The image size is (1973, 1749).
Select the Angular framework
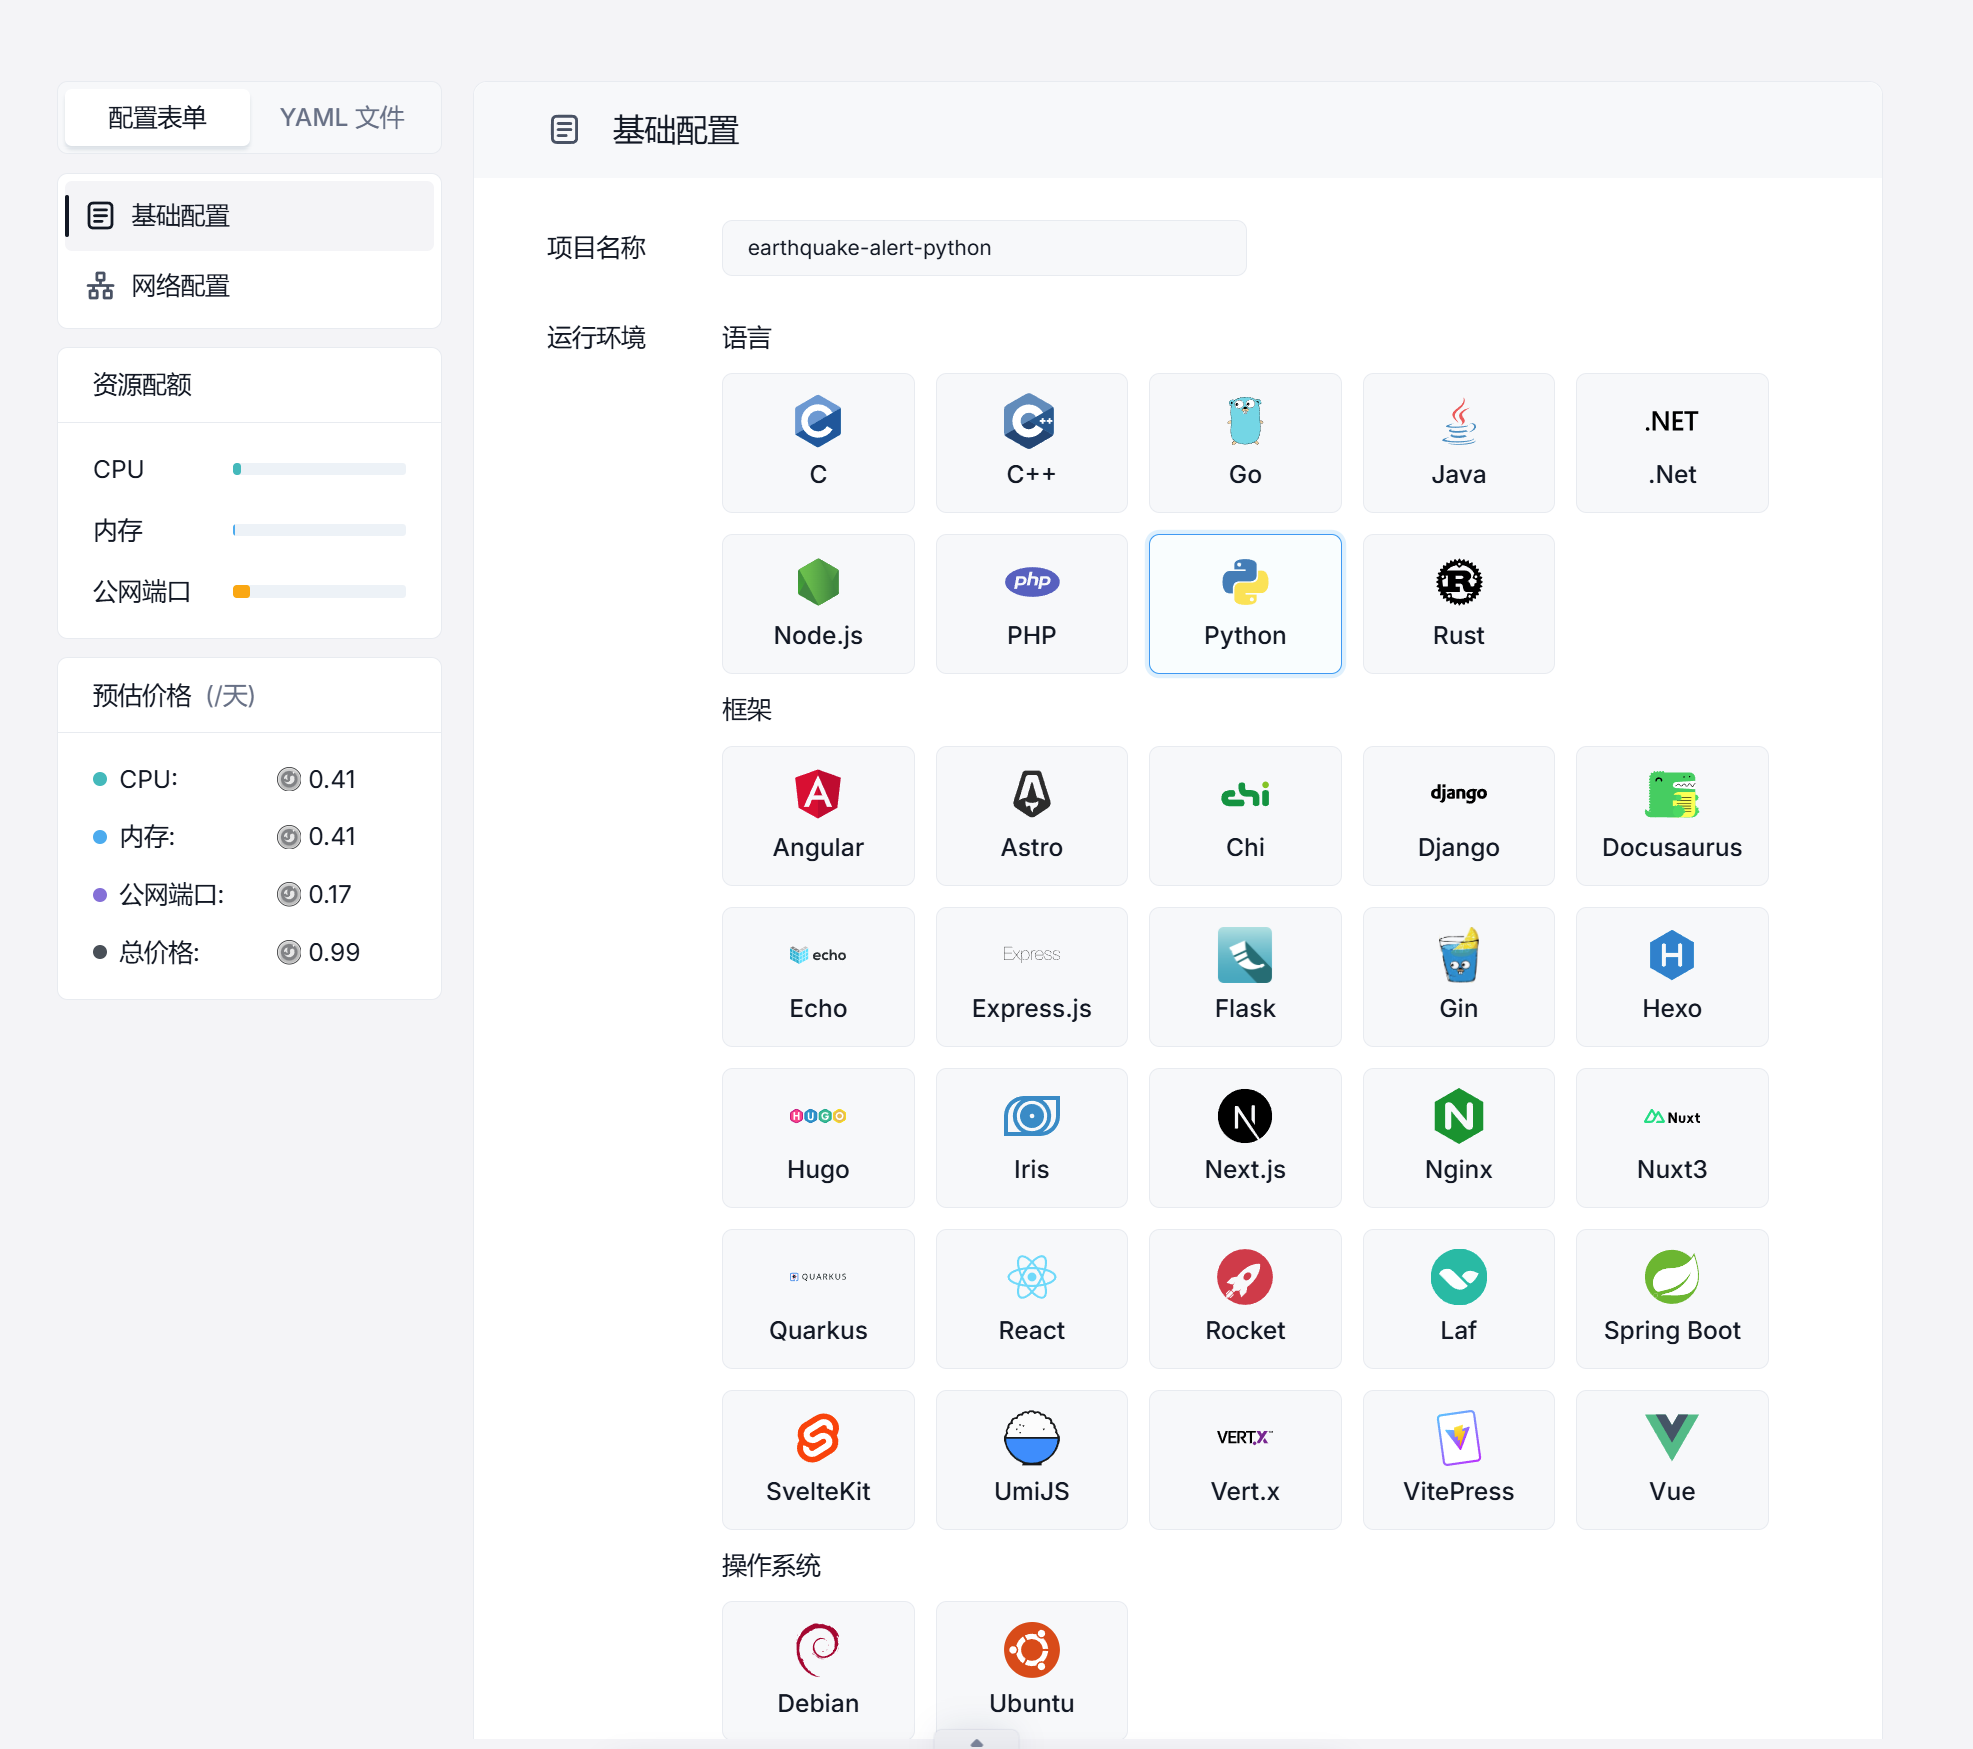[x=818, y=816]
